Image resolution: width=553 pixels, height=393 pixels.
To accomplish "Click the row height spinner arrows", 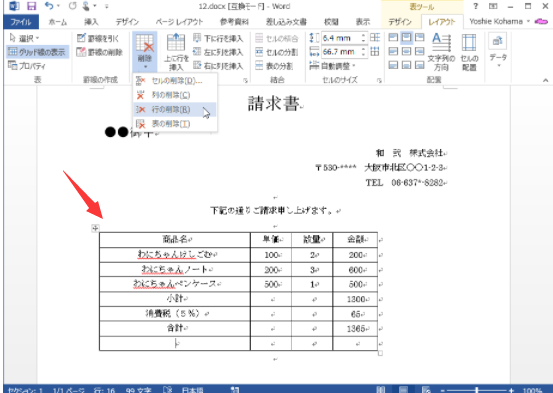I will pyautogui.click(x=363, y=38).
